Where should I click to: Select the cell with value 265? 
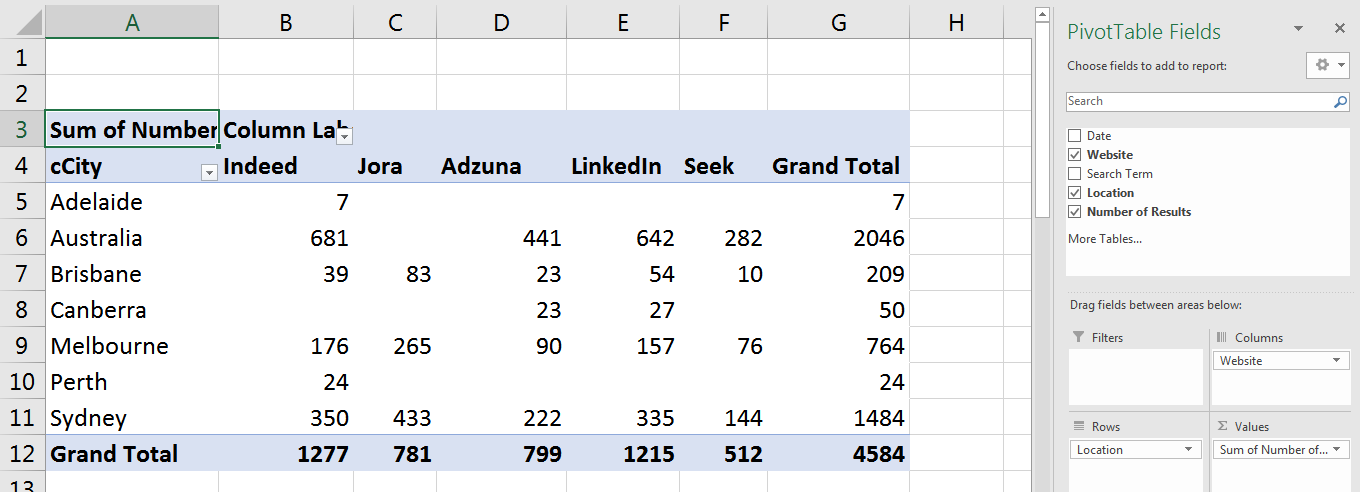[395, 345]
